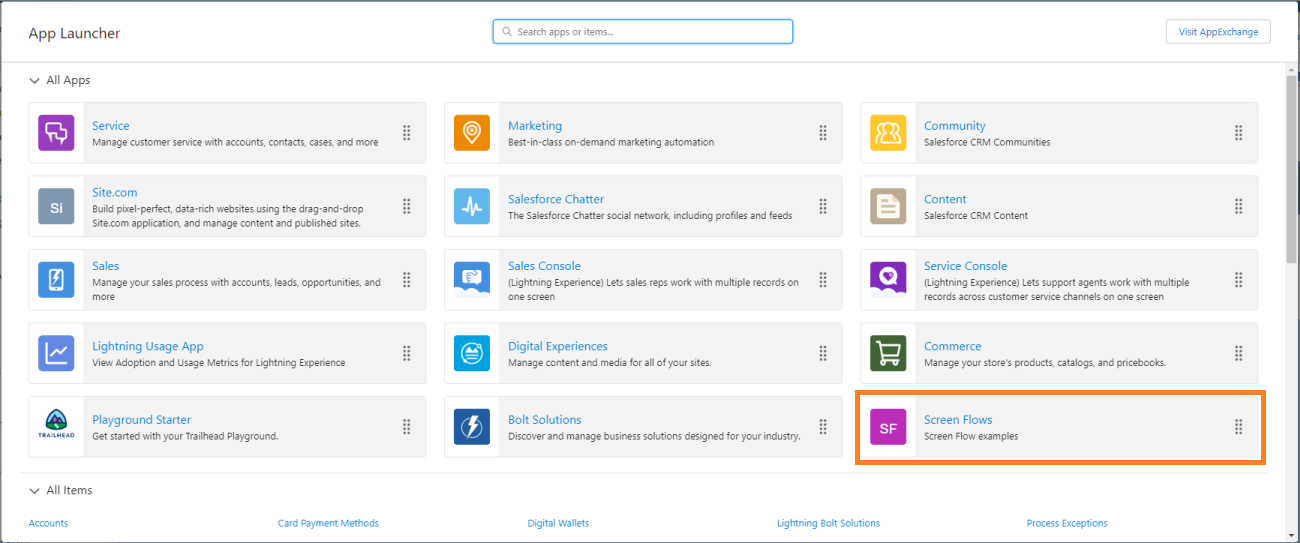Open the Sales app link
Viewport: 1300px width, 543px height.
point(106,266)
